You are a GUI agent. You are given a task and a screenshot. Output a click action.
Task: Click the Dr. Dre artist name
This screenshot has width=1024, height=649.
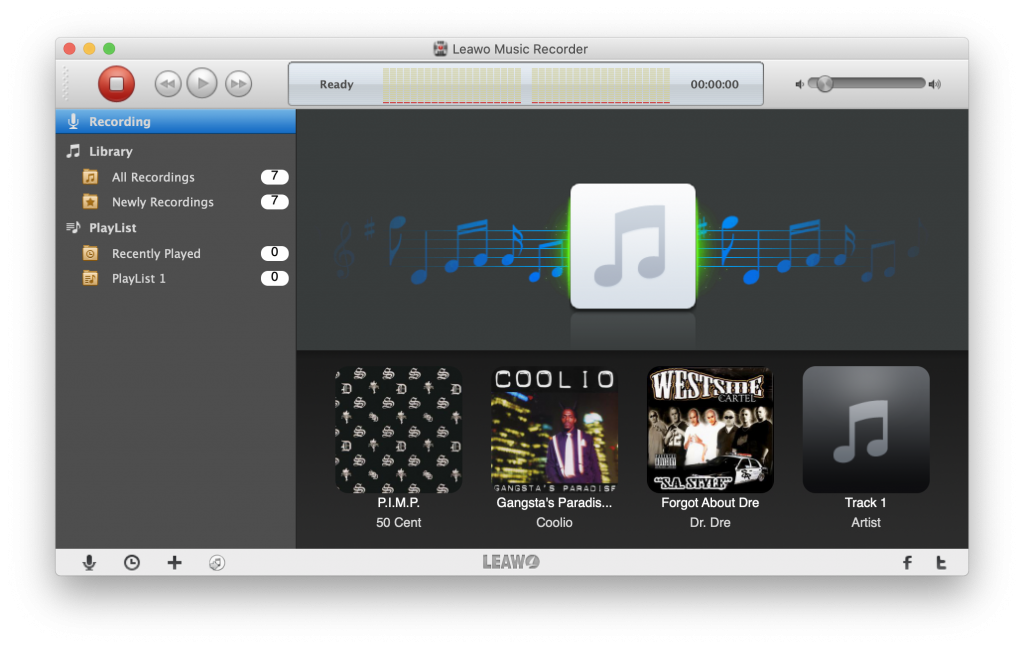pyautogui.click(x=710, y=522)
